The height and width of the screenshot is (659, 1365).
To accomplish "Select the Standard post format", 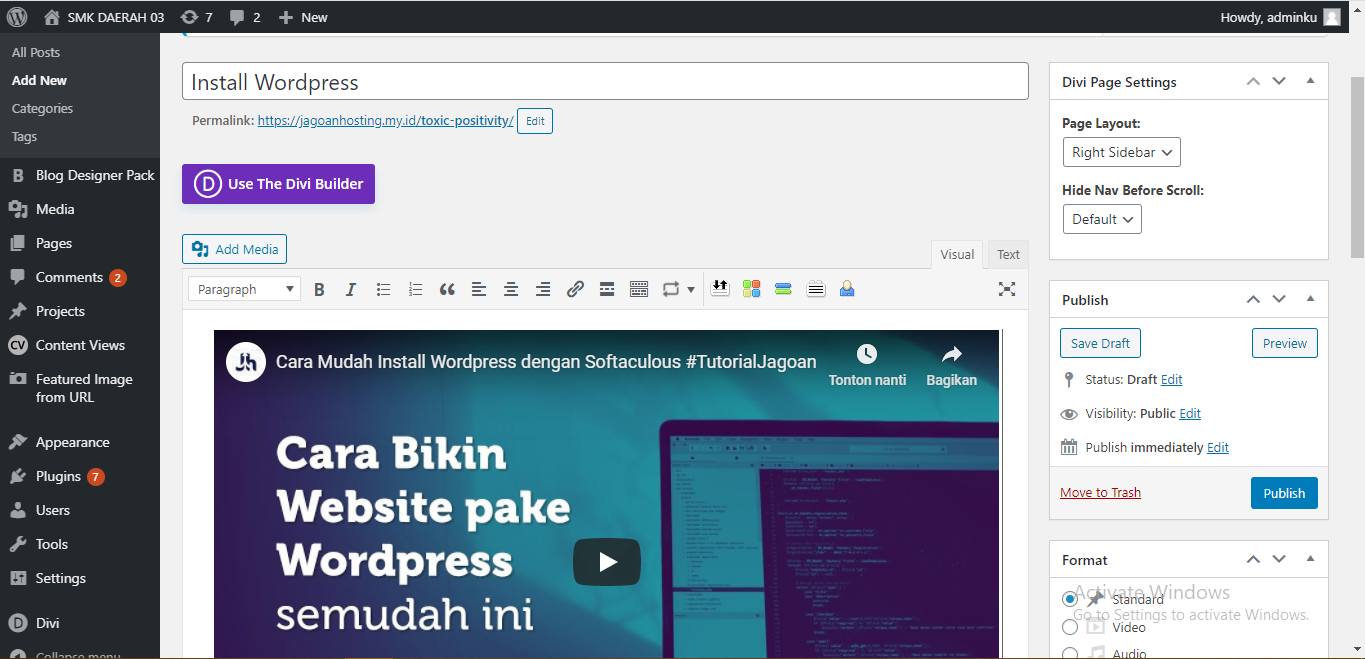I will [1070, 599].
